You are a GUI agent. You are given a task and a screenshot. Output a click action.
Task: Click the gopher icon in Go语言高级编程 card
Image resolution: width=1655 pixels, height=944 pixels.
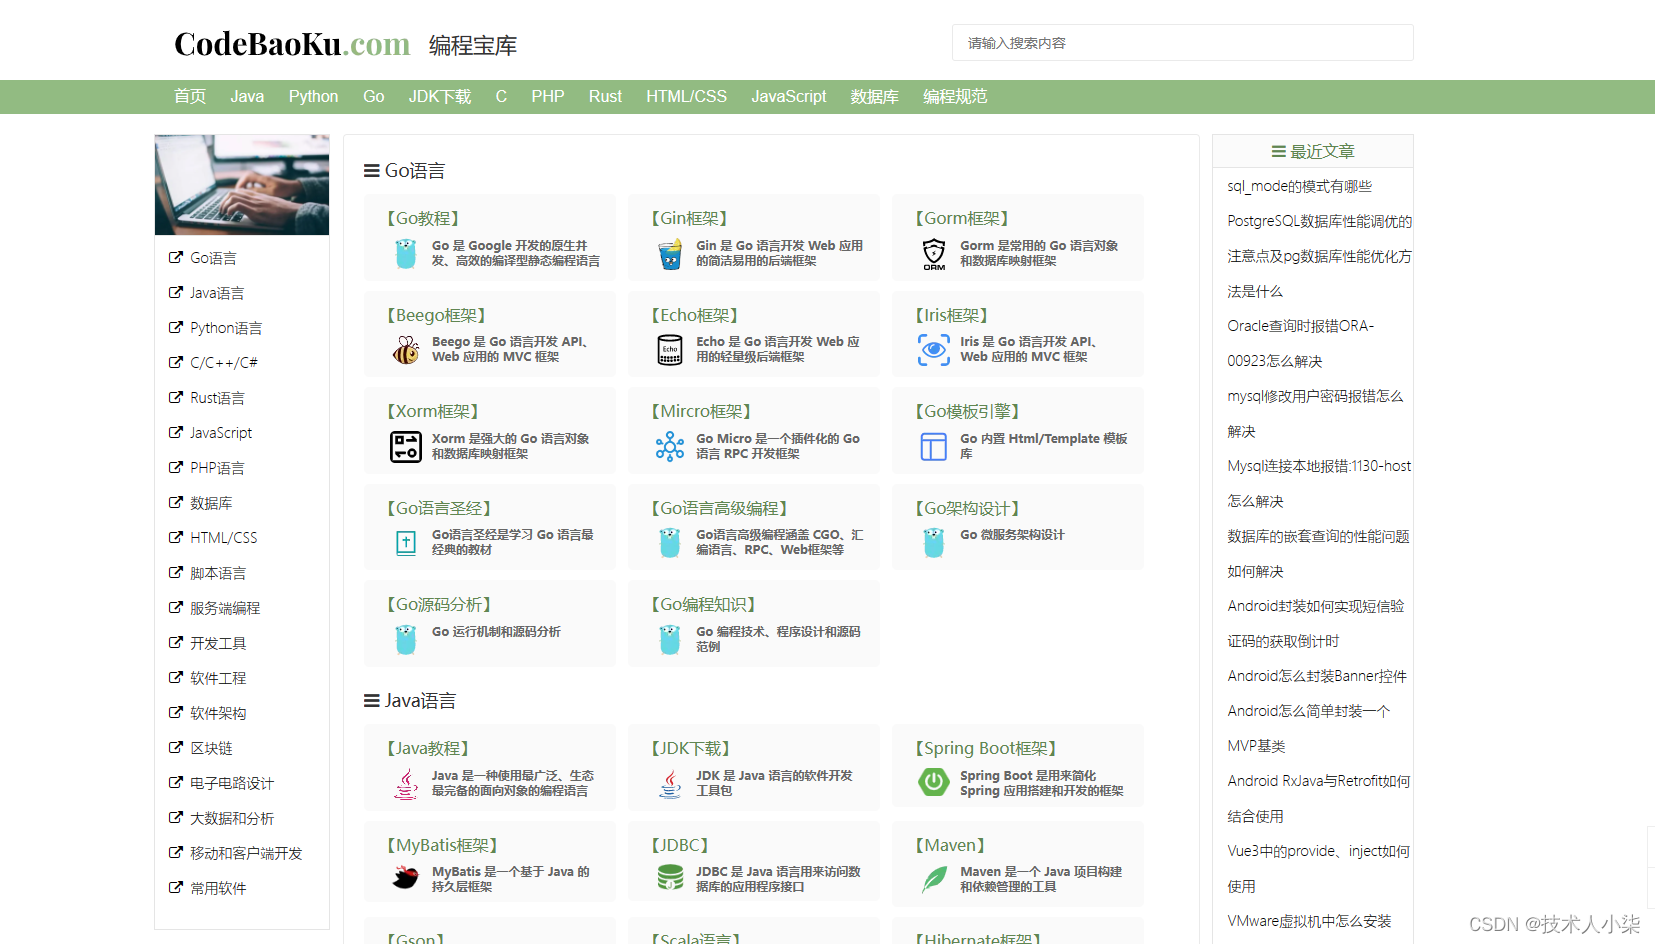pos(670,543)
